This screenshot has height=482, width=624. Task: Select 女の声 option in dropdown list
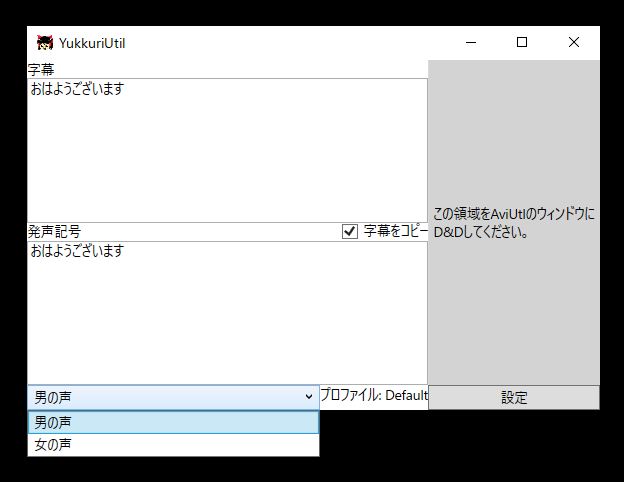click(174, 445)
